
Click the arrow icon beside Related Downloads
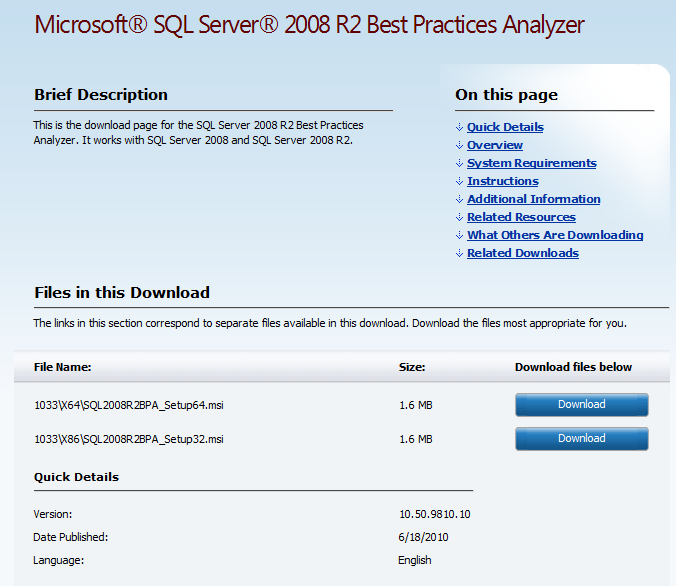460,253
